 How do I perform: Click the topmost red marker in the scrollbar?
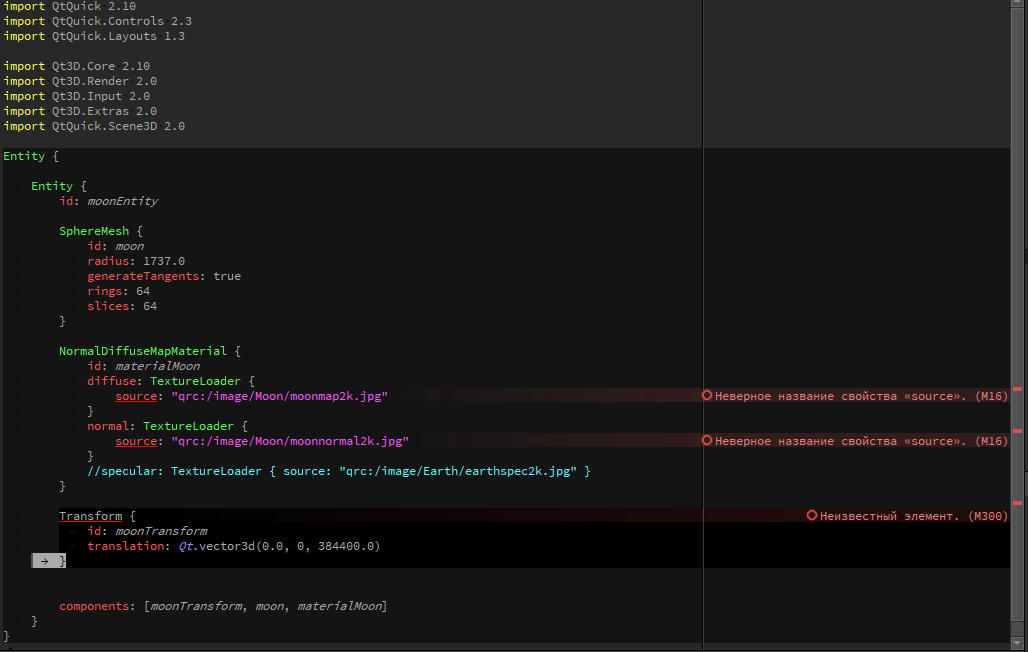click(x=1017, y=389)
